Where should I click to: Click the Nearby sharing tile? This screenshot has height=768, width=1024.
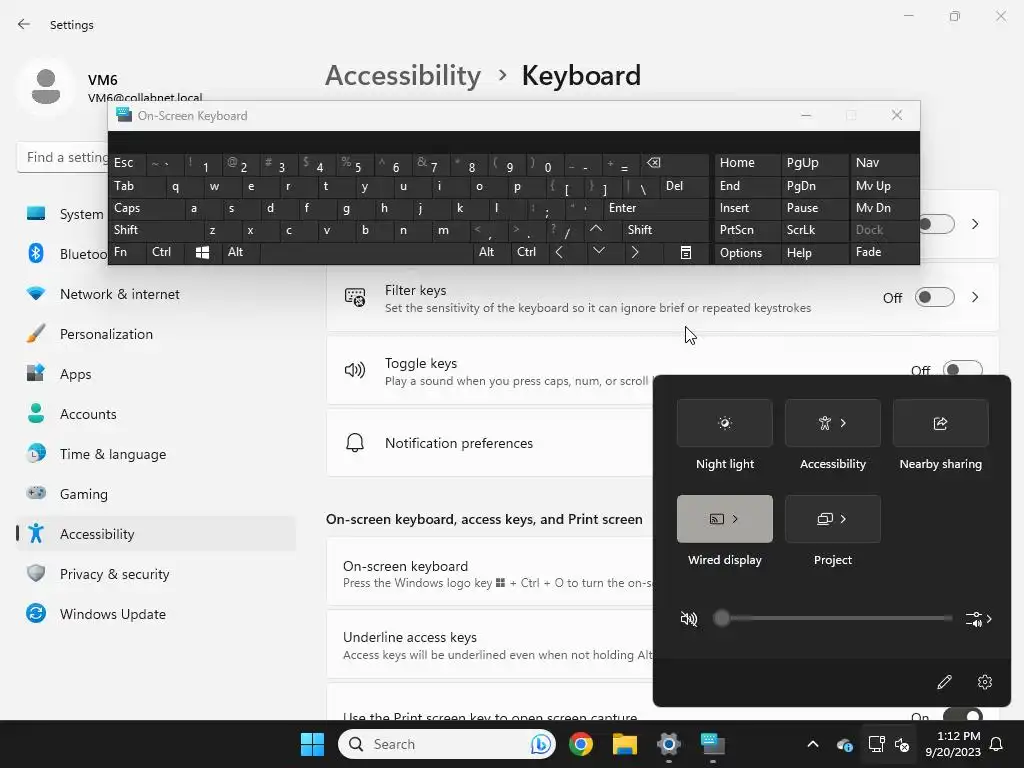(x=940, y=423)
